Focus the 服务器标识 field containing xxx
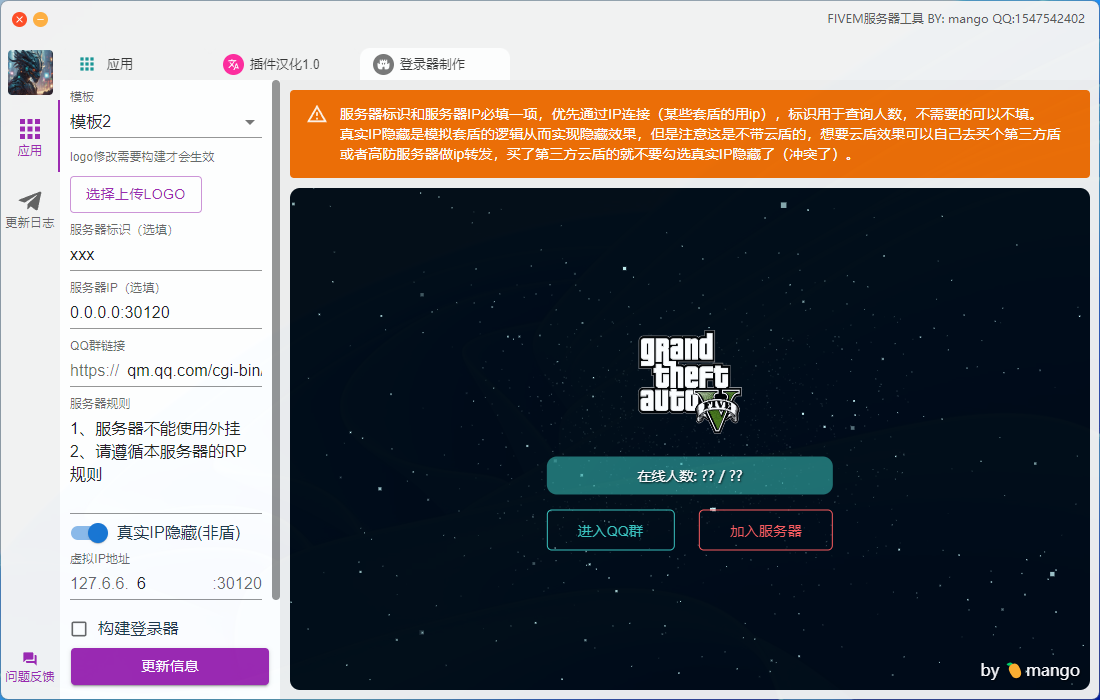The image size is (1100, 700). [x=166, y=255]
